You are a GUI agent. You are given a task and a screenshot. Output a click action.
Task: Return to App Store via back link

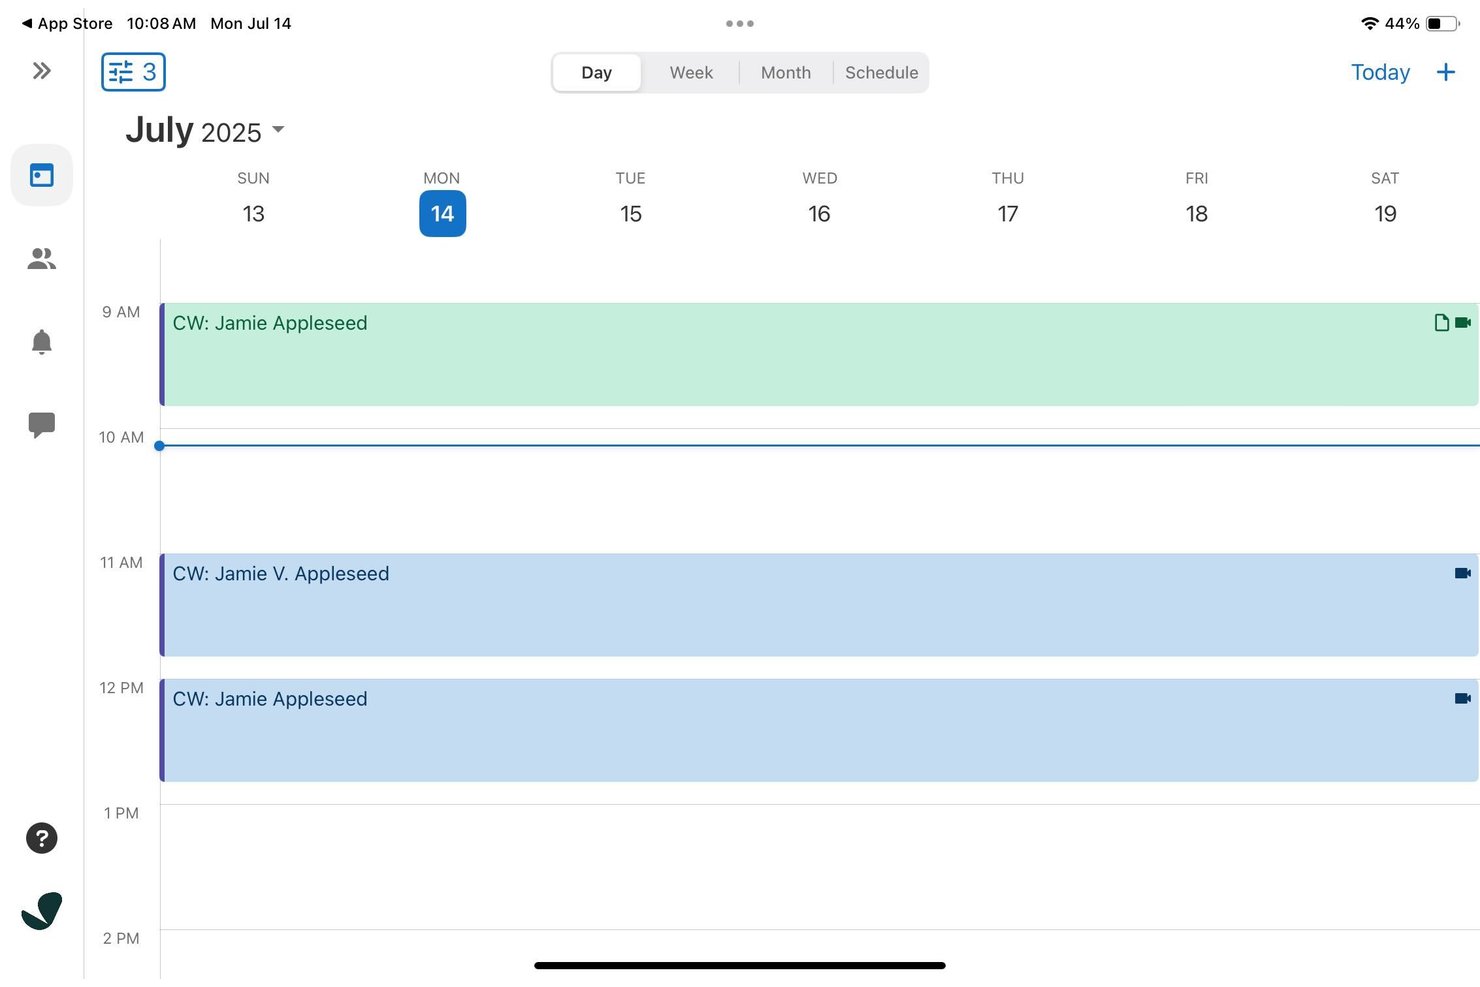(x=67, y=23)
